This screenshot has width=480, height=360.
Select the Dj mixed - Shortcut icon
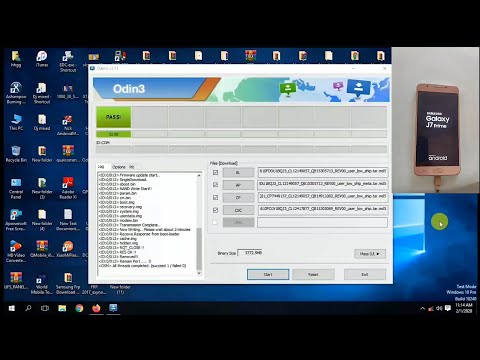coord(42,93)
